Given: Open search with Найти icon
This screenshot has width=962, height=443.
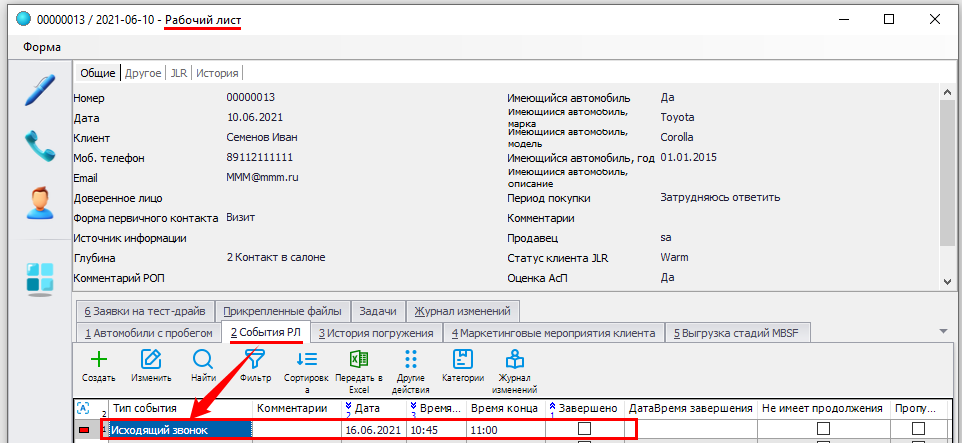Looking at the screenshot, I should pos(203,367).
